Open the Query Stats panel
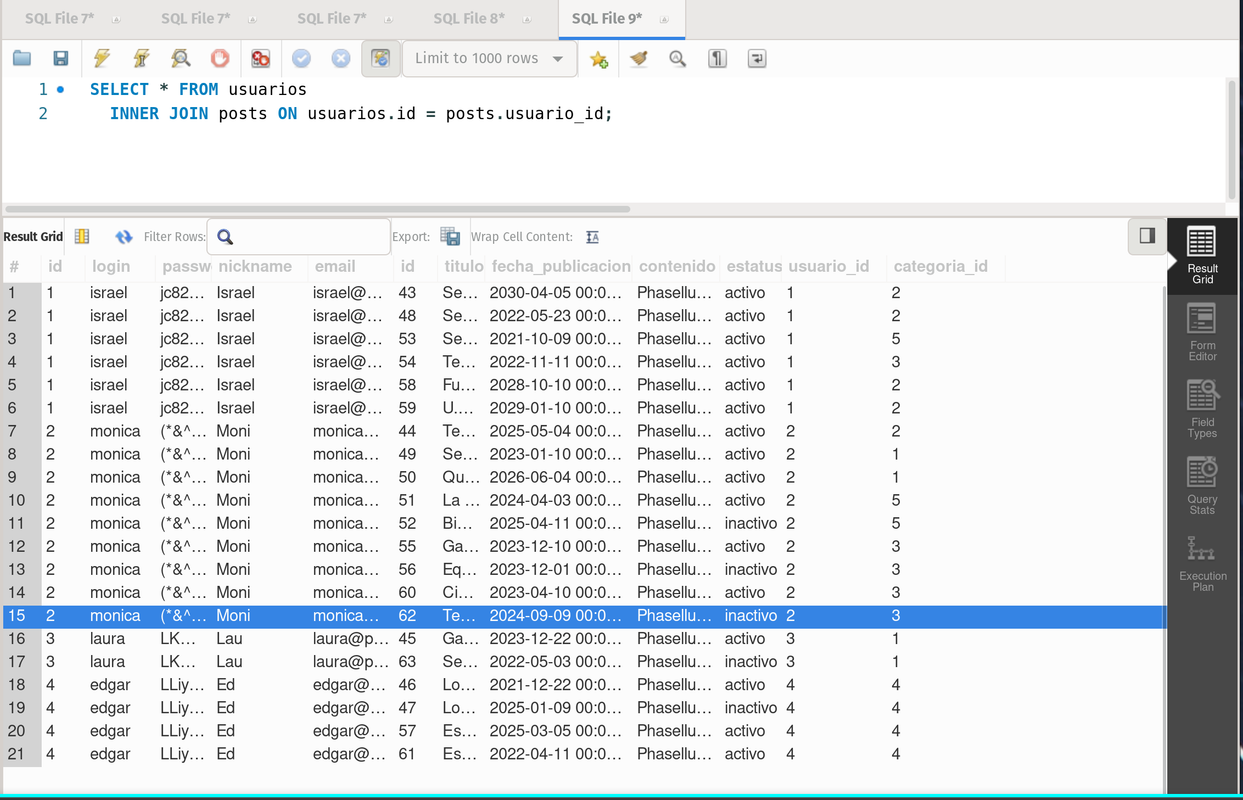 [1202, 487]
